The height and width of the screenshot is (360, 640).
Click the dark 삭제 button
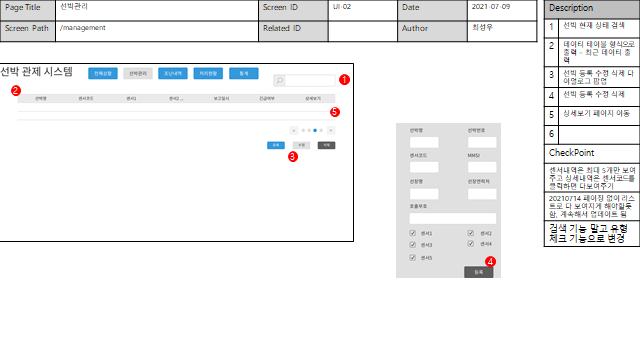tap(327, 145)
